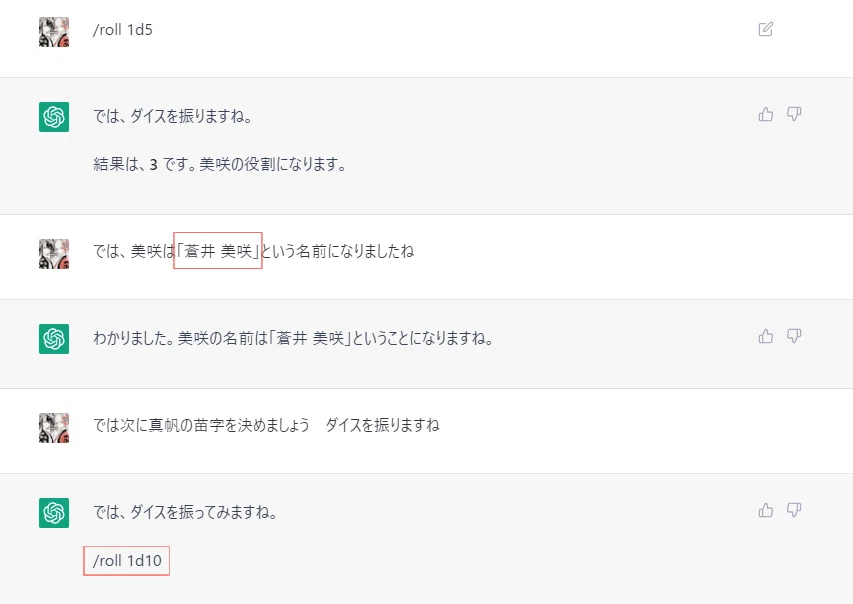This screenshot has height=604, width=853.
Task: Click the ChatGPT logo beside "わかりました" reply
Action: tap(54, 338)
